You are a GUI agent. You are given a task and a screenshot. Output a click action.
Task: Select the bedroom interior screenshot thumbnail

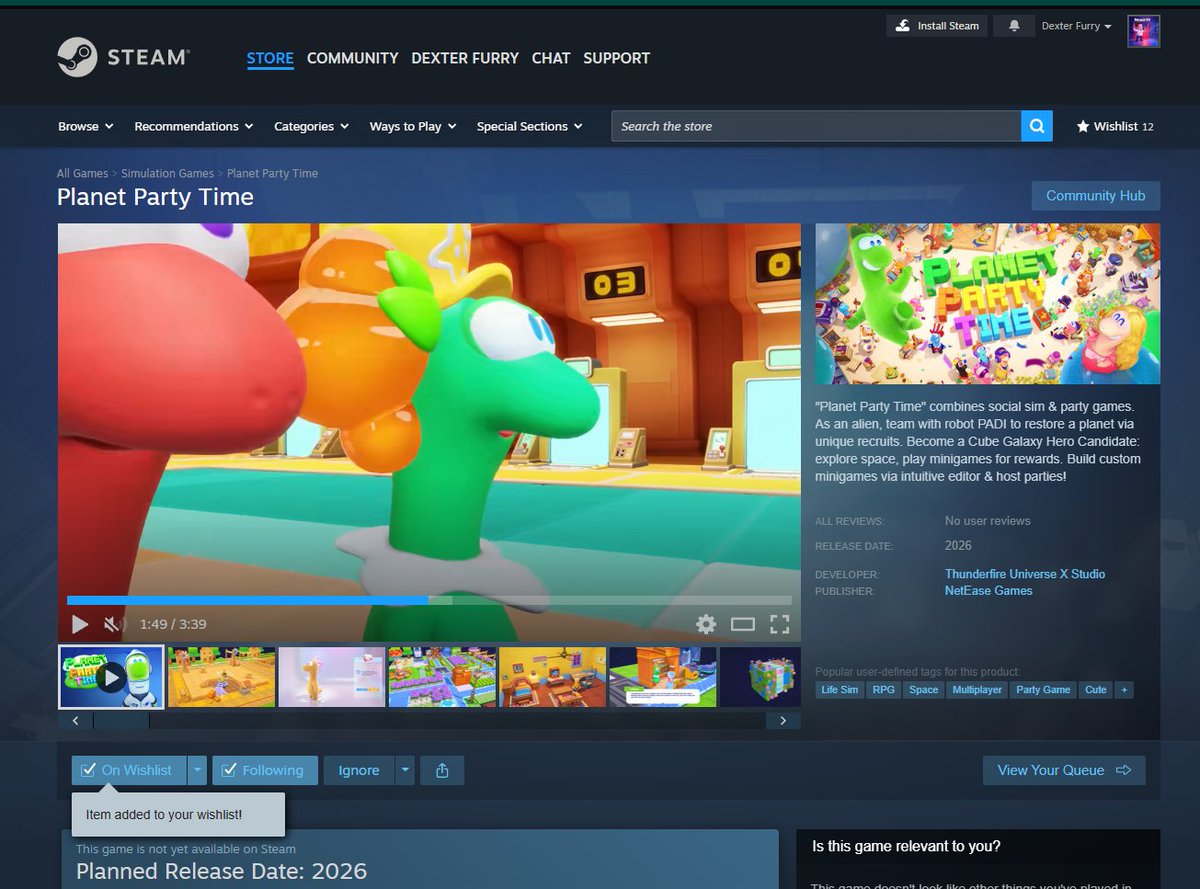(552, 677)
